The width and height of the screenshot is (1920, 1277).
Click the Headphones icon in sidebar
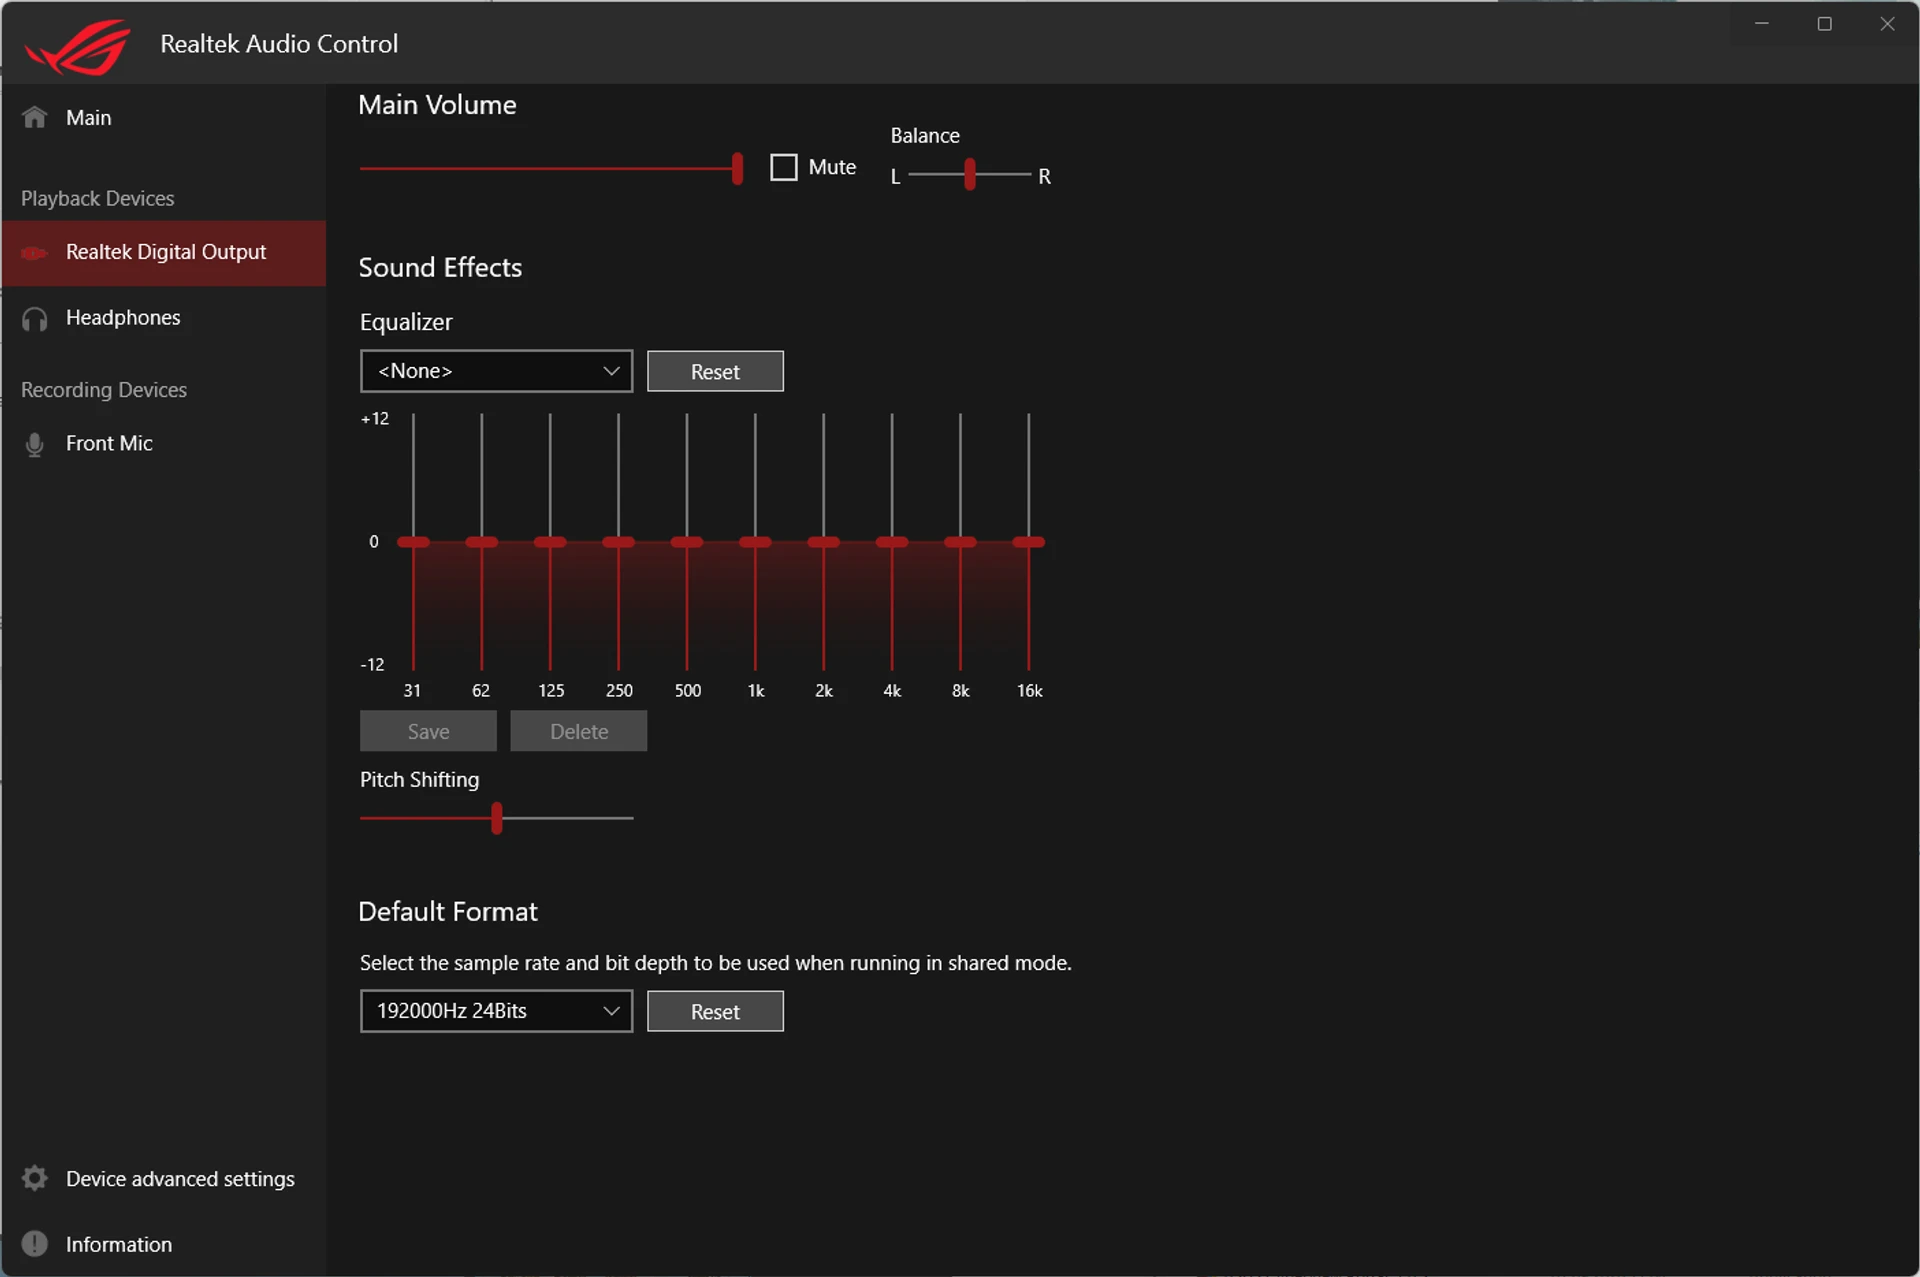coord(35,319)
